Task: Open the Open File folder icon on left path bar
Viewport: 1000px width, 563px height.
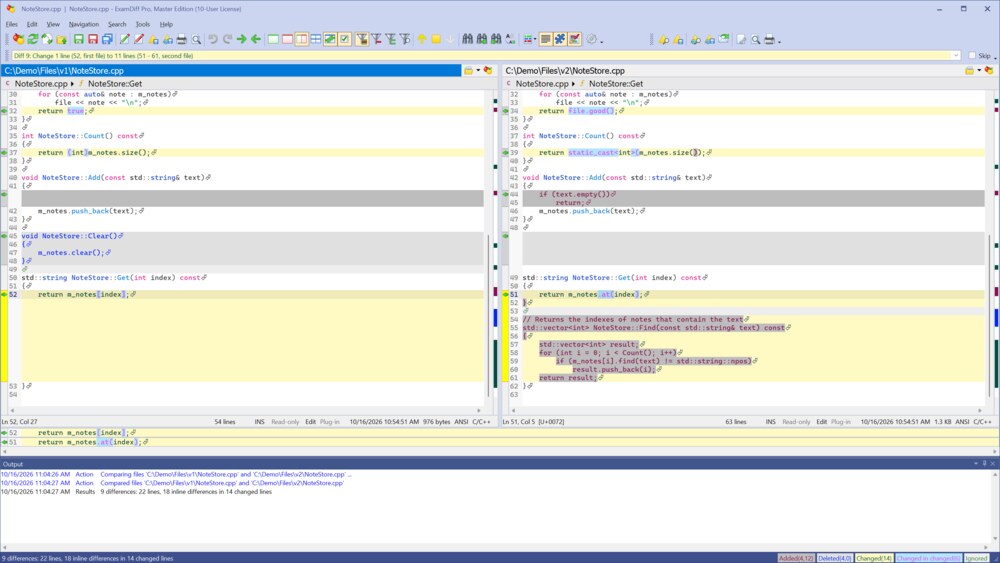Action: coord(469,71)
